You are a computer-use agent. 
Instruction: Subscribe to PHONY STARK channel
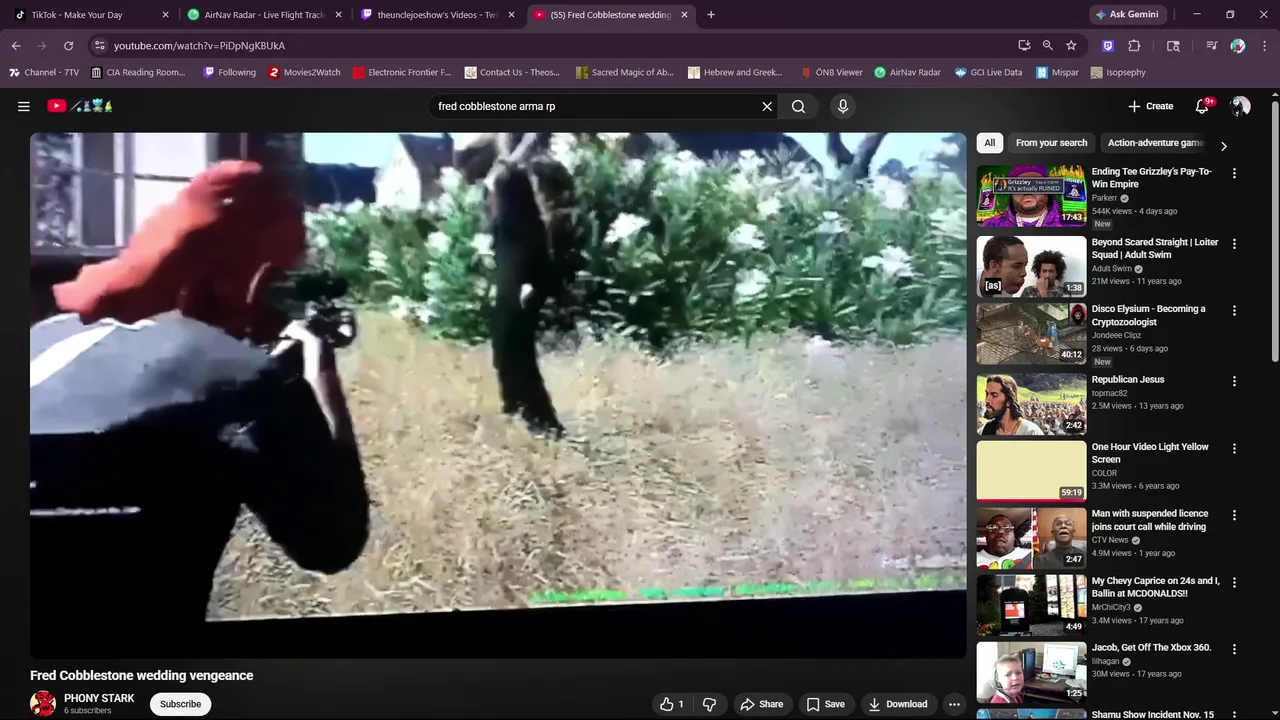[180, 704]
